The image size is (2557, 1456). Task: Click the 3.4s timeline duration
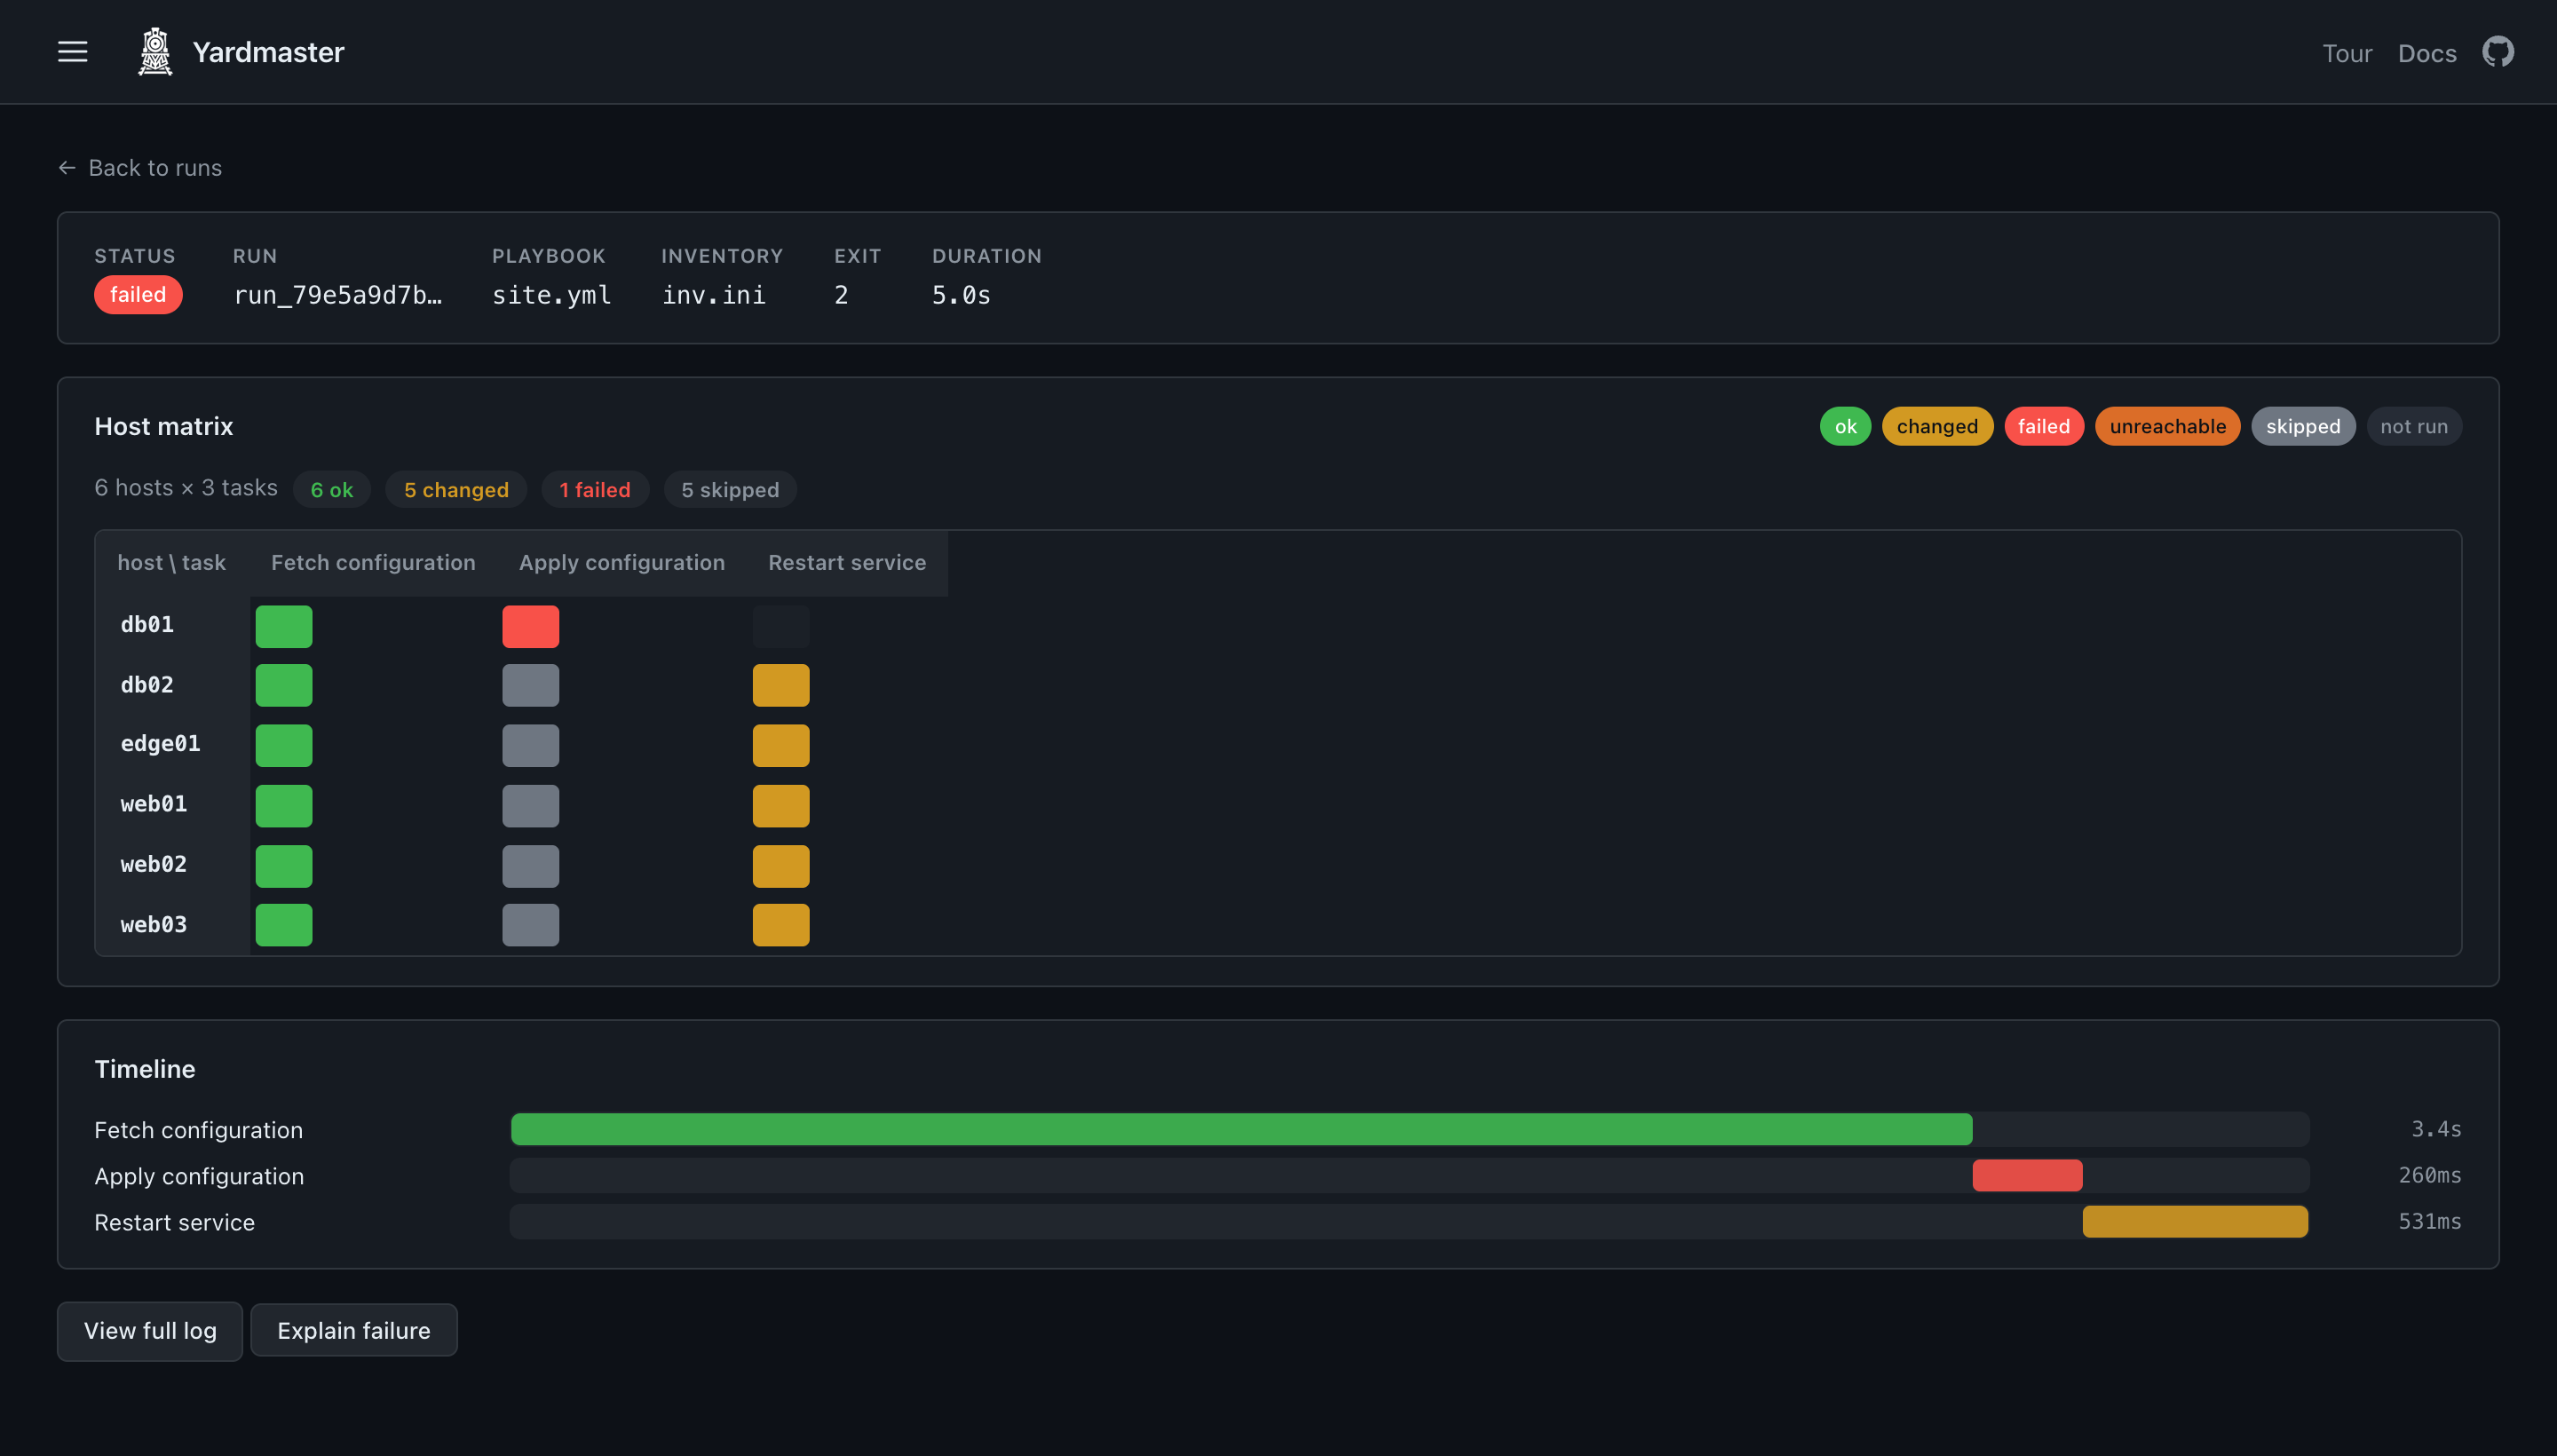2436,1129
